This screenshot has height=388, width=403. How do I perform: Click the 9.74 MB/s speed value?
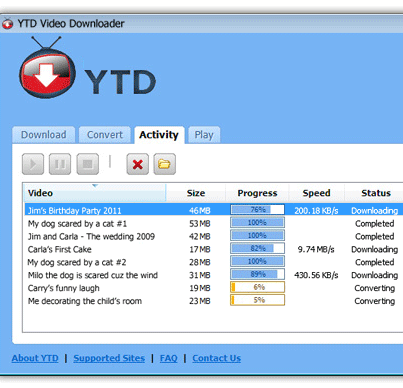click(x=316, y=249)
